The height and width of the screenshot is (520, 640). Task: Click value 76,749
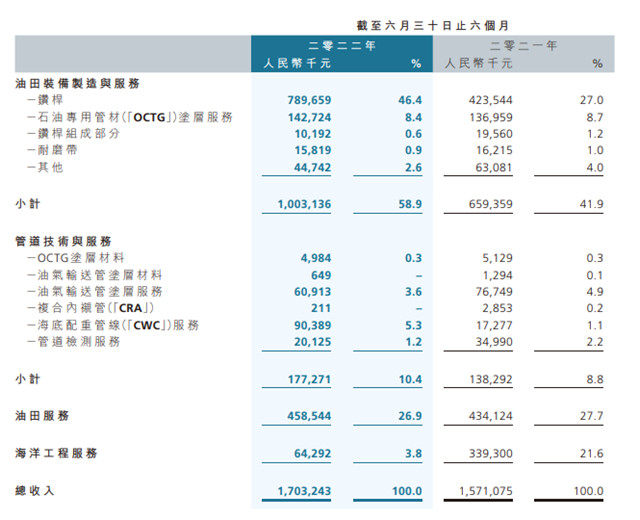(x=494, y=292)
